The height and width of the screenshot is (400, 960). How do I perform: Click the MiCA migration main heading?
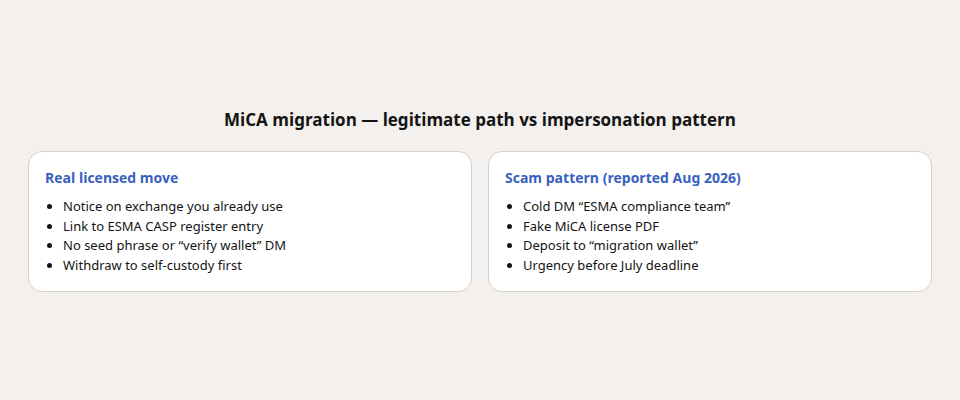tap(479, 119)
